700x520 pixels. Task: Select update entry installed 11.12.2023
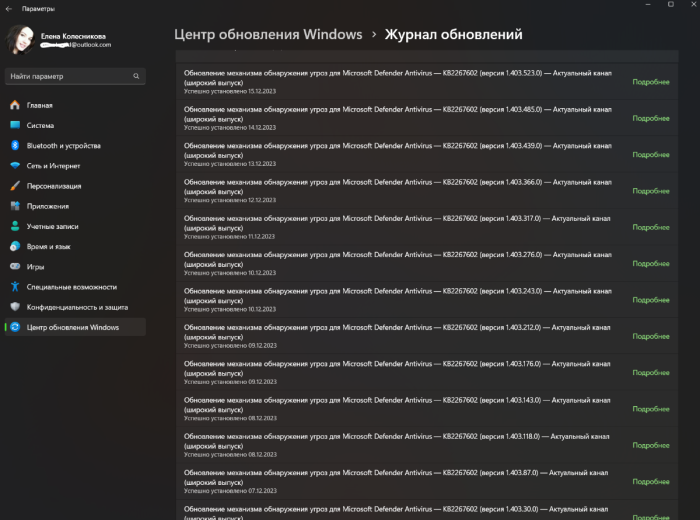point(427,227)
